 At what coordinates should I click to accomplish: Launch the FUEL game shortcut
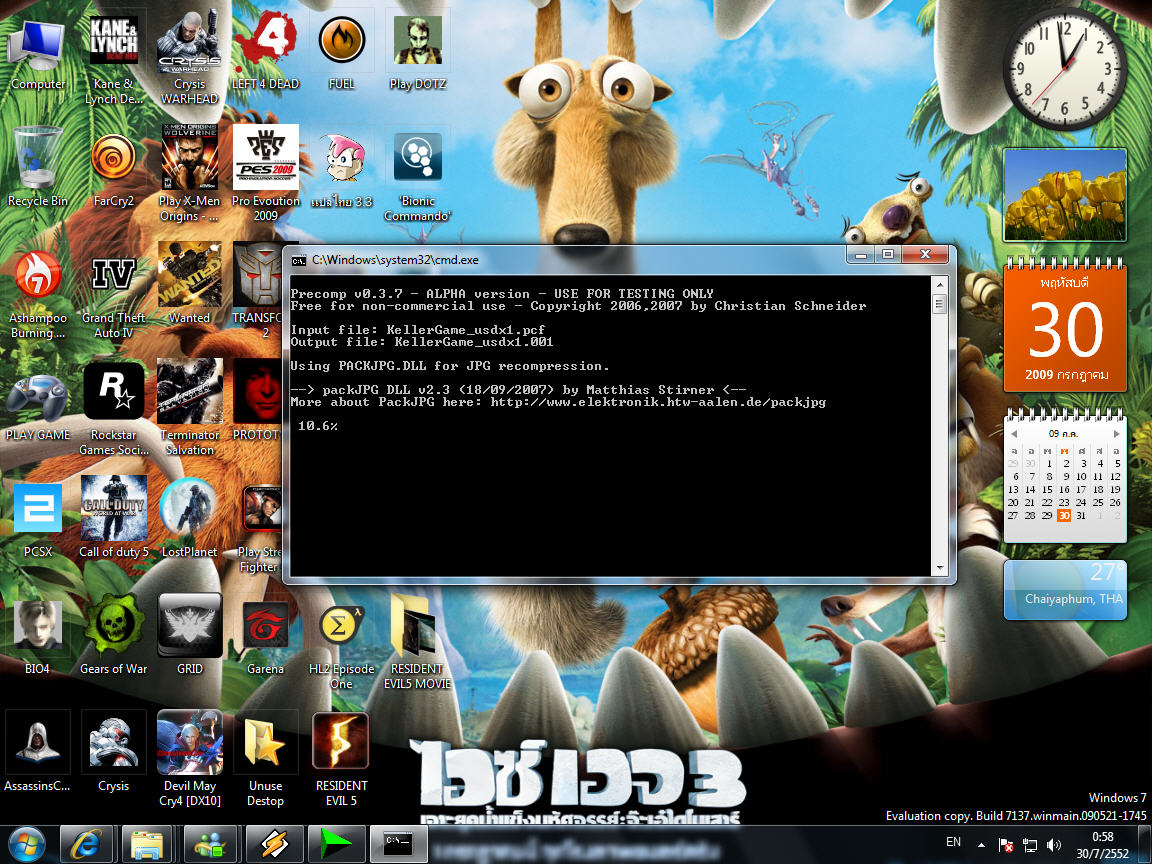tap(342, 51)
